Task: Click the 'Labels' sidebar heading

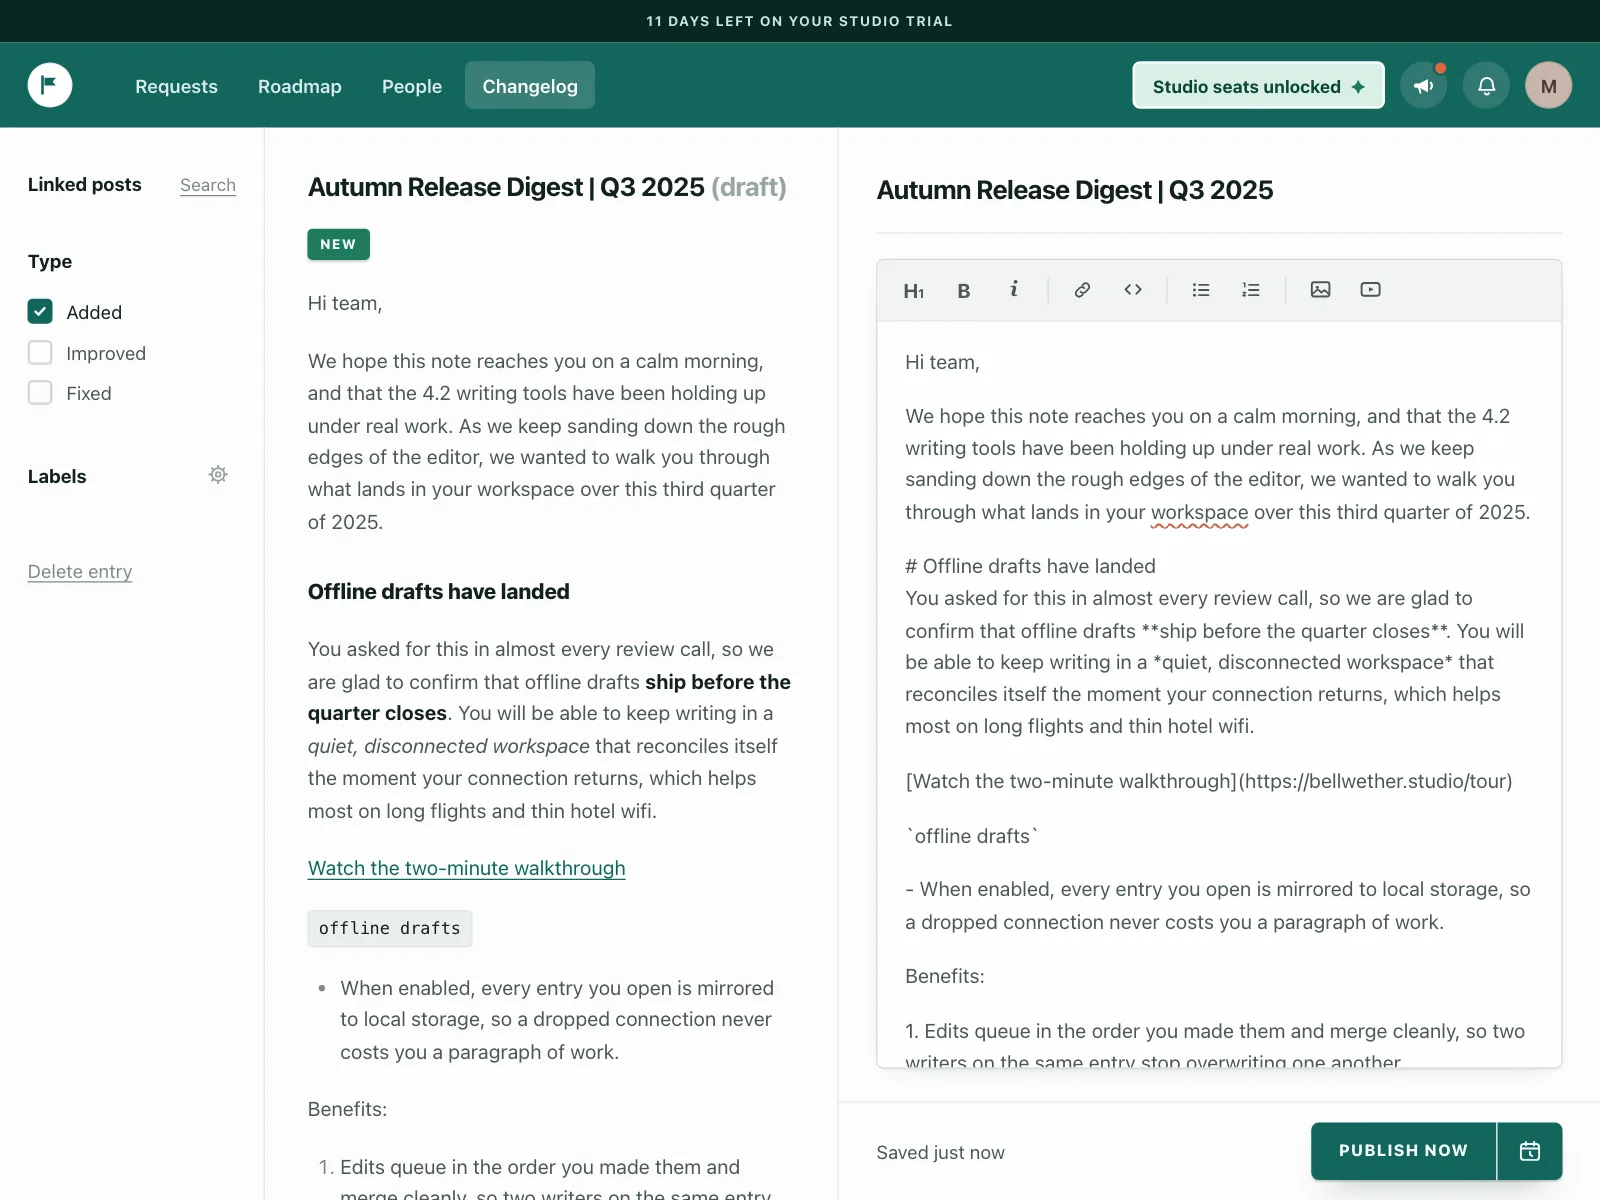Action: tap(57, 477)
